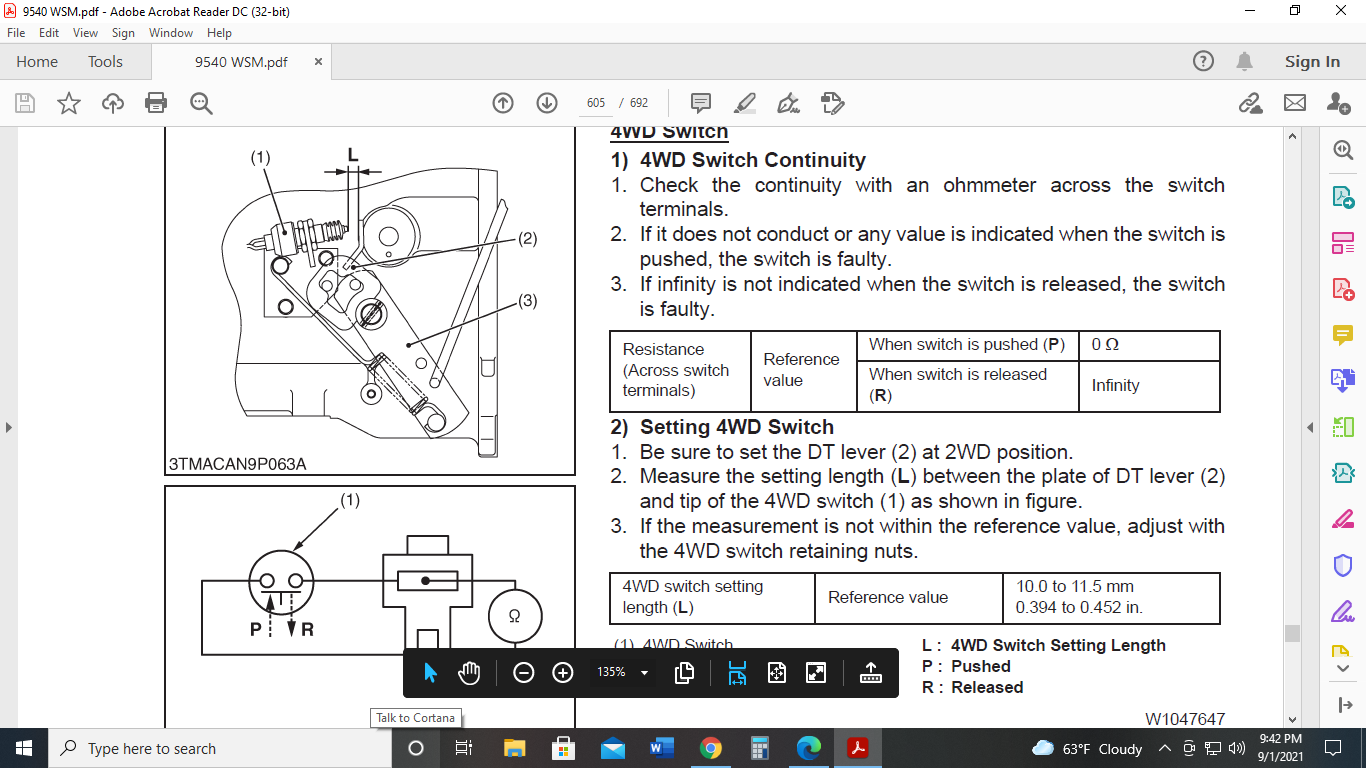Click the Sign In button
The image size is (1366, 768).
point(1312,62)
